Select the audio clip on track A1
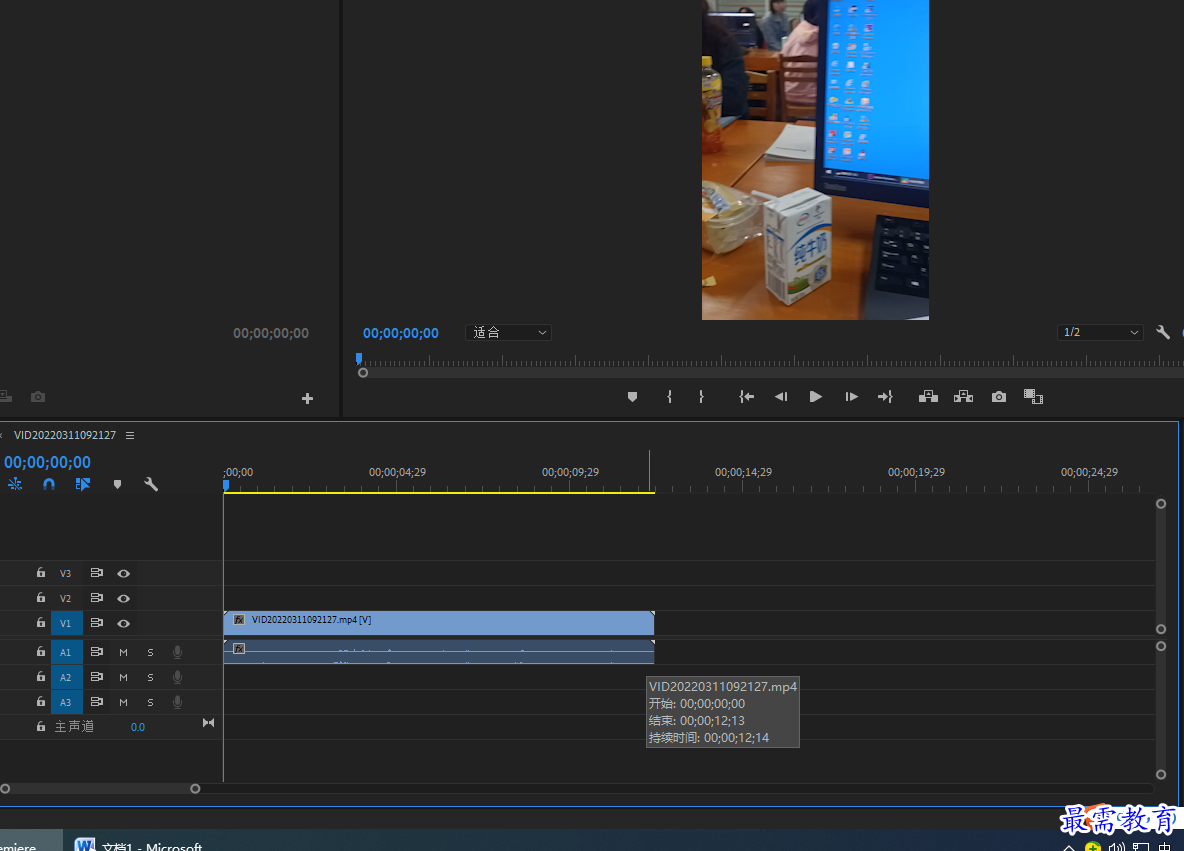 point(439,652)
